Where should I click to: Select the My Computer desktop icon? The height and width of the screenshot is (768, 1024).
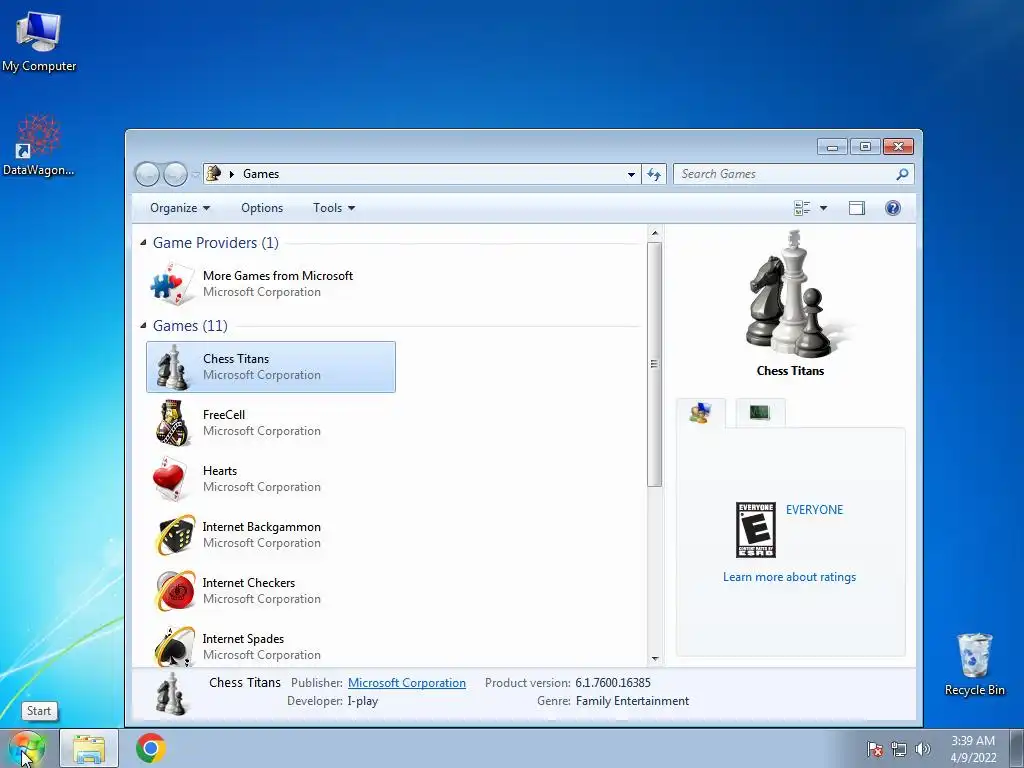pyautogui.click(x=39, y=42)
